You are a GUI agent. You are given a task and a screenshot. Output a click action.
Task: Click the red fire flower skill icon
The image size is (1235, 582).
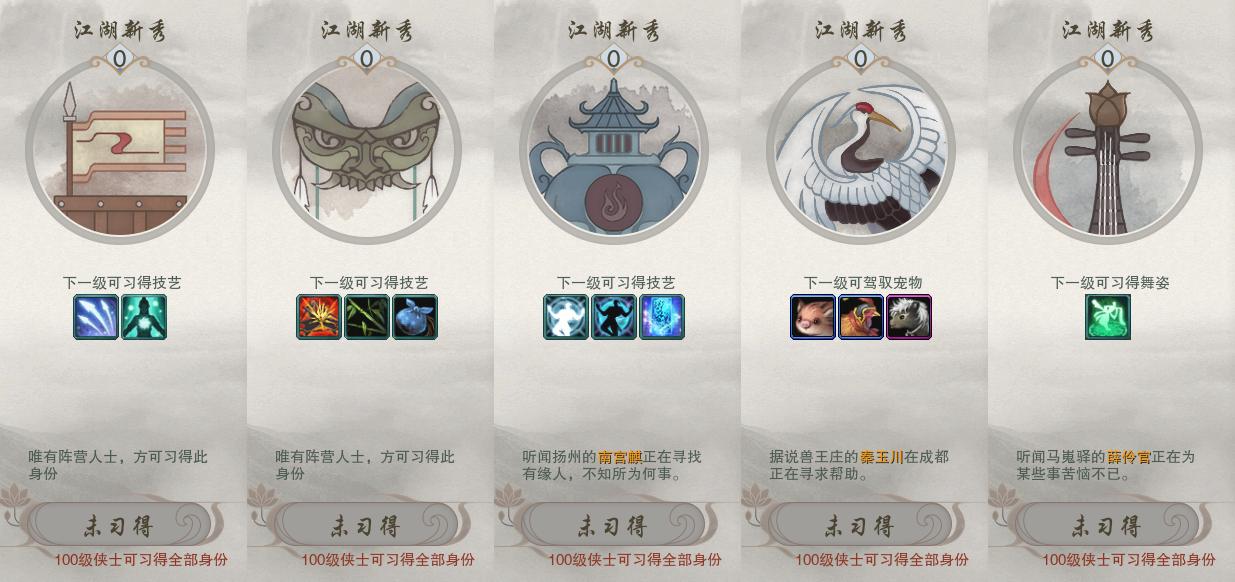click(x=319, y=317)
